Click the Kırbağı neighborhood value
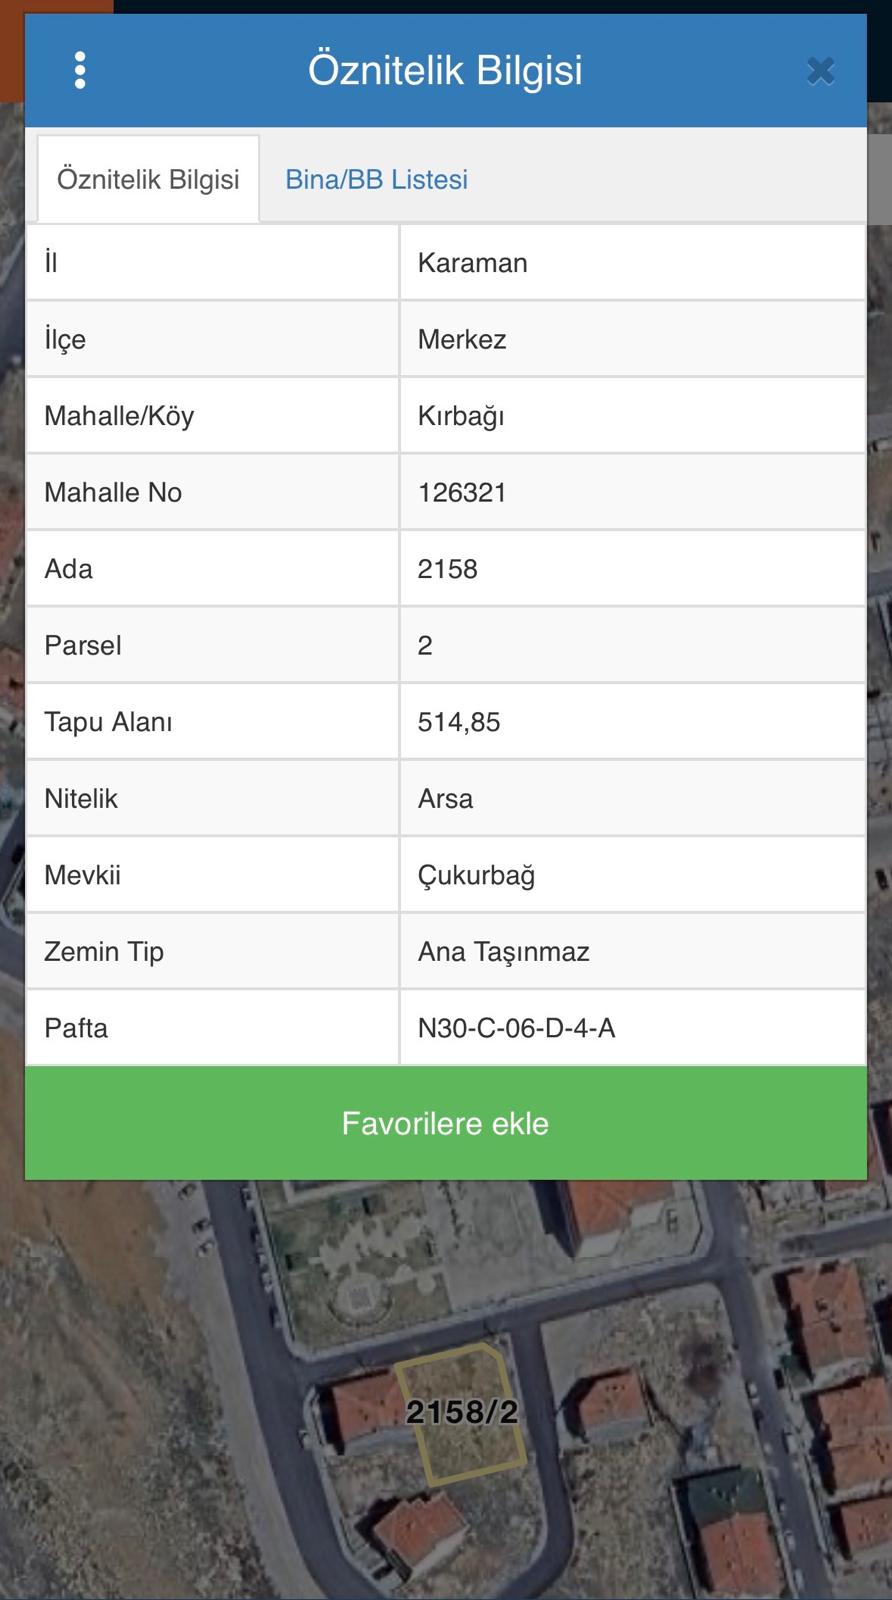This screenshot has width=892, height=1600. 461,416
